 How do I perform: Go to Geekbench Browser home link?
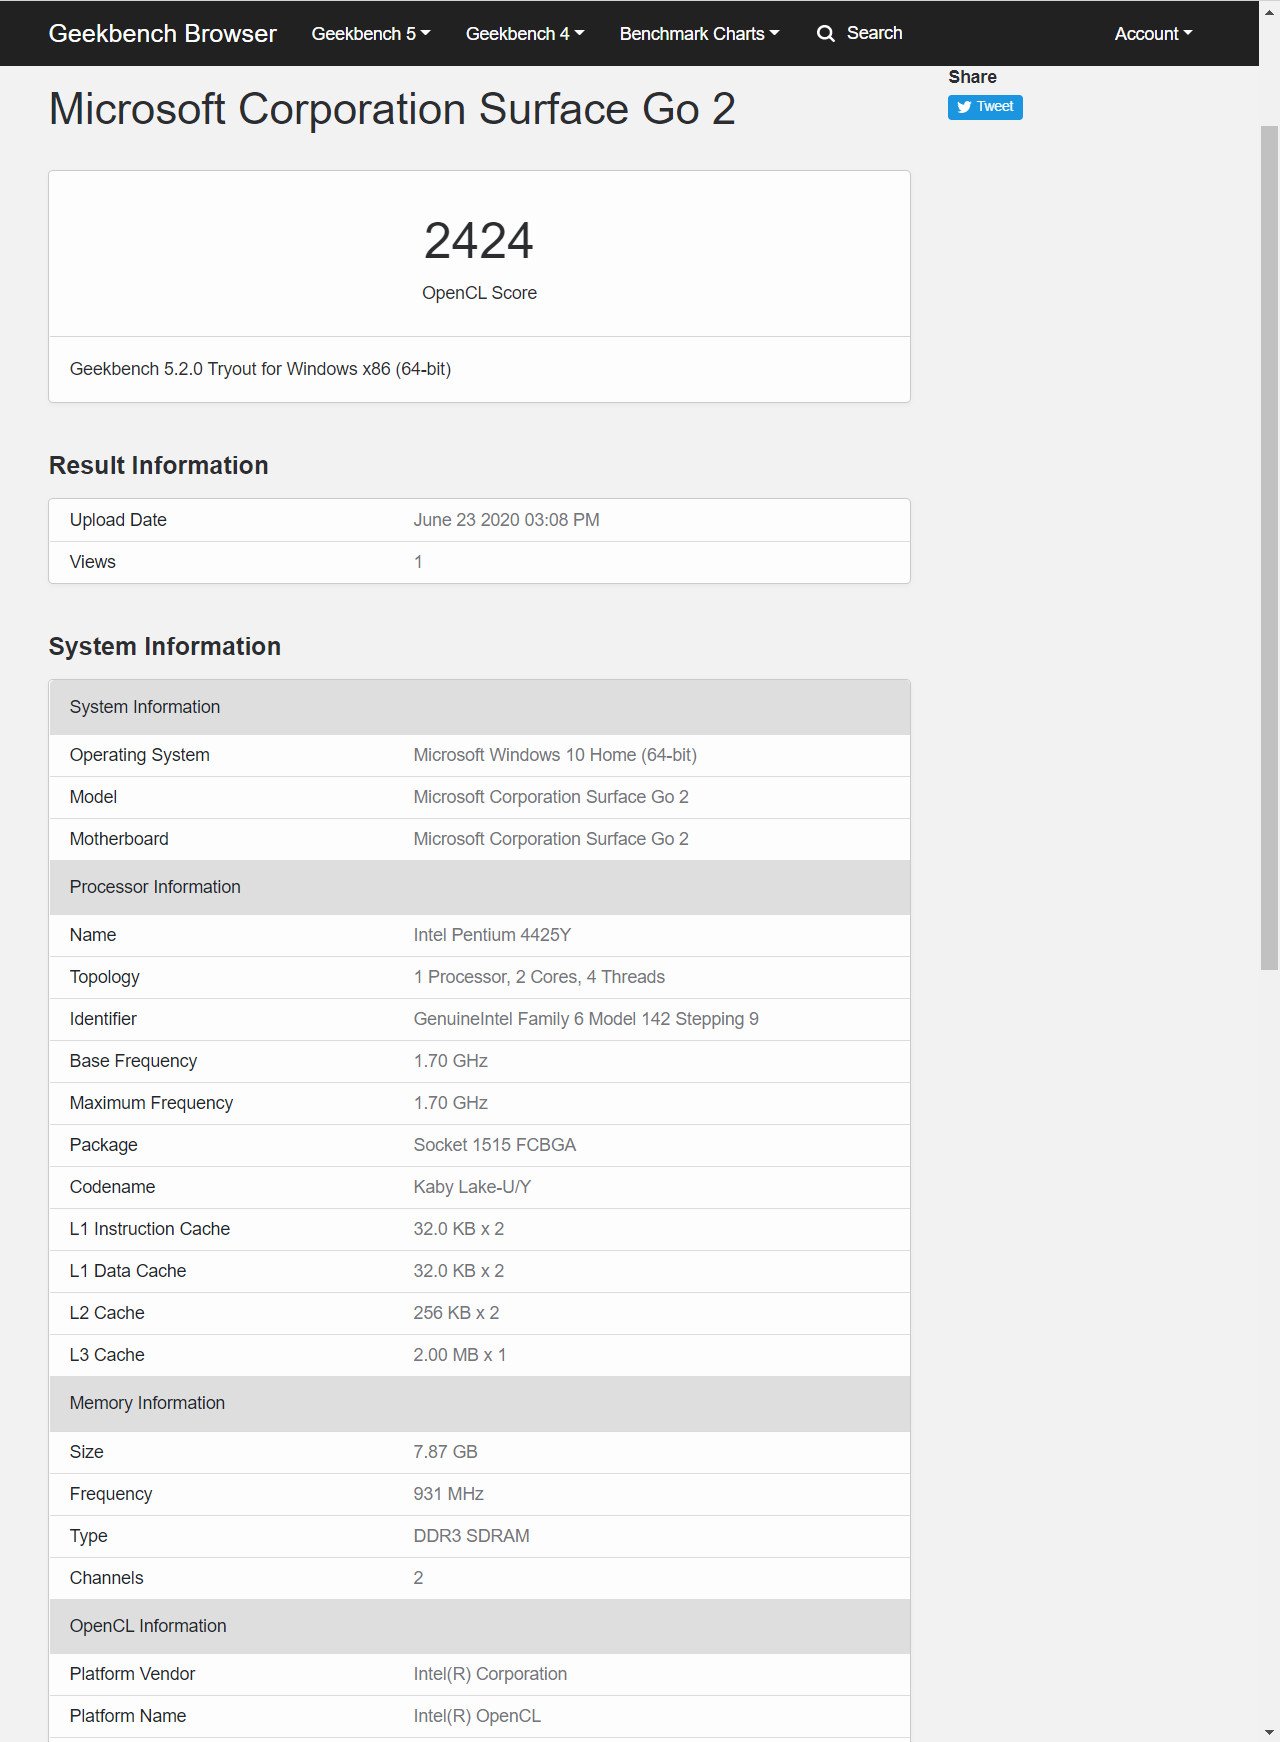pos(162,34)
